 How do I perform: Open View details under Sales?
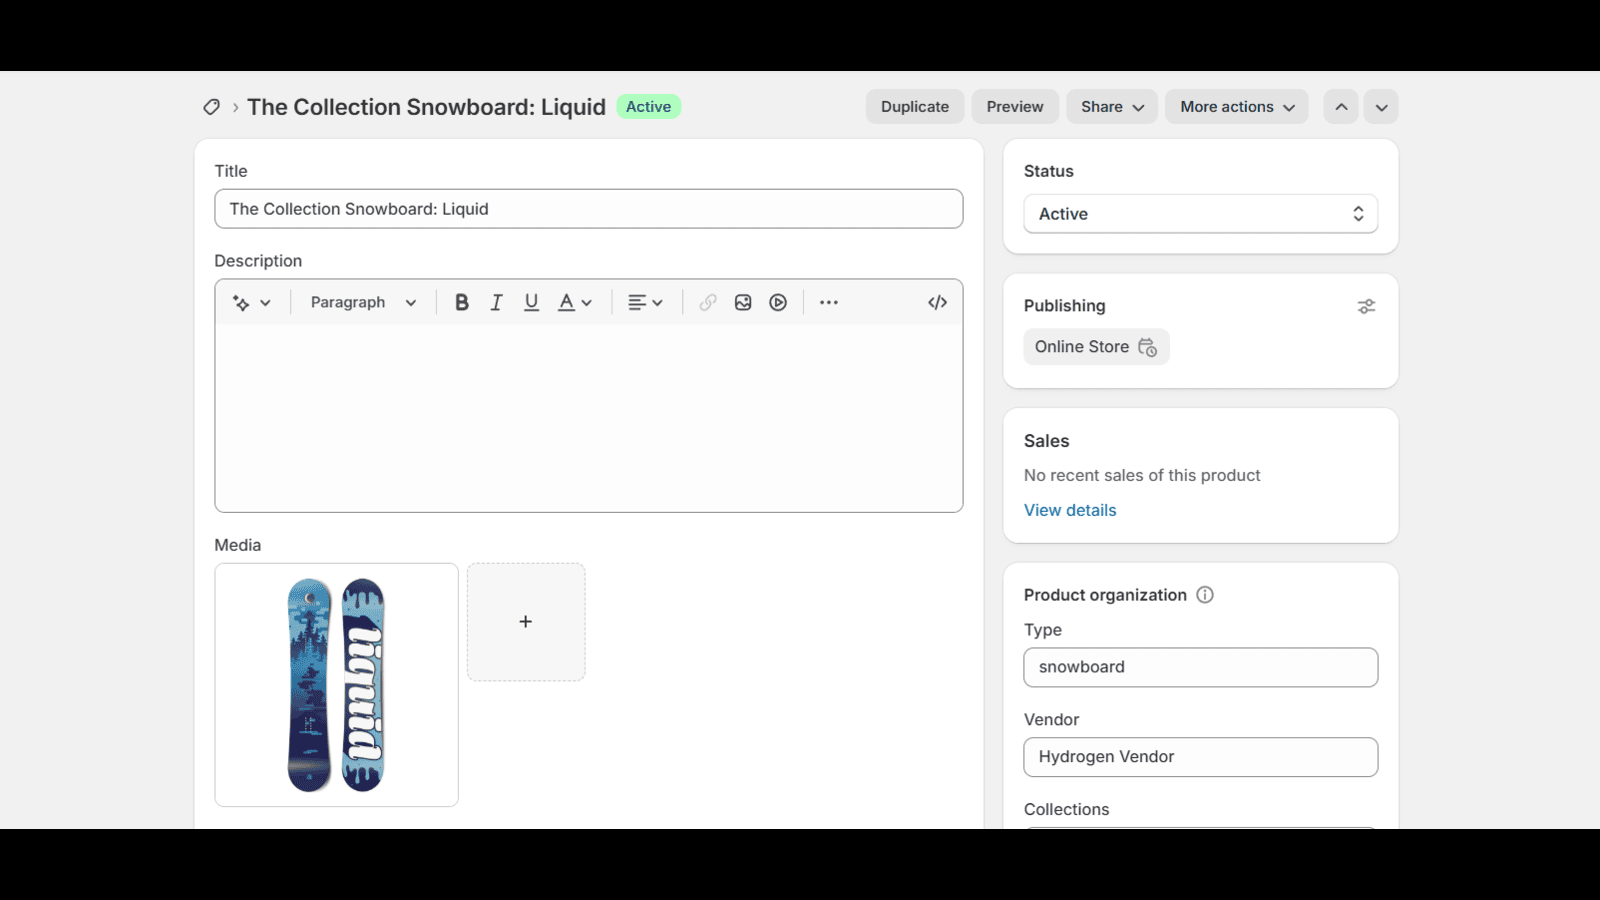point(1069,510)
